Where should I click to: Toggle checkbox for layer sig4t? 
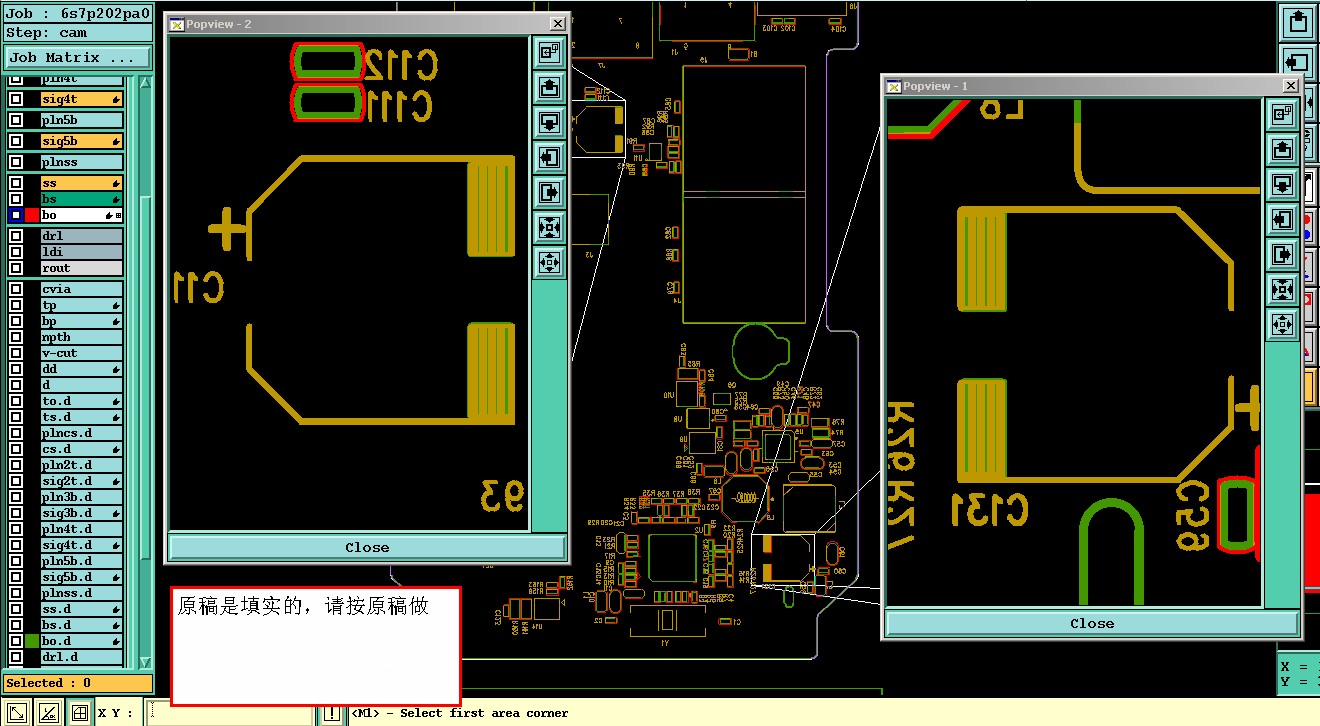(16, 99)
